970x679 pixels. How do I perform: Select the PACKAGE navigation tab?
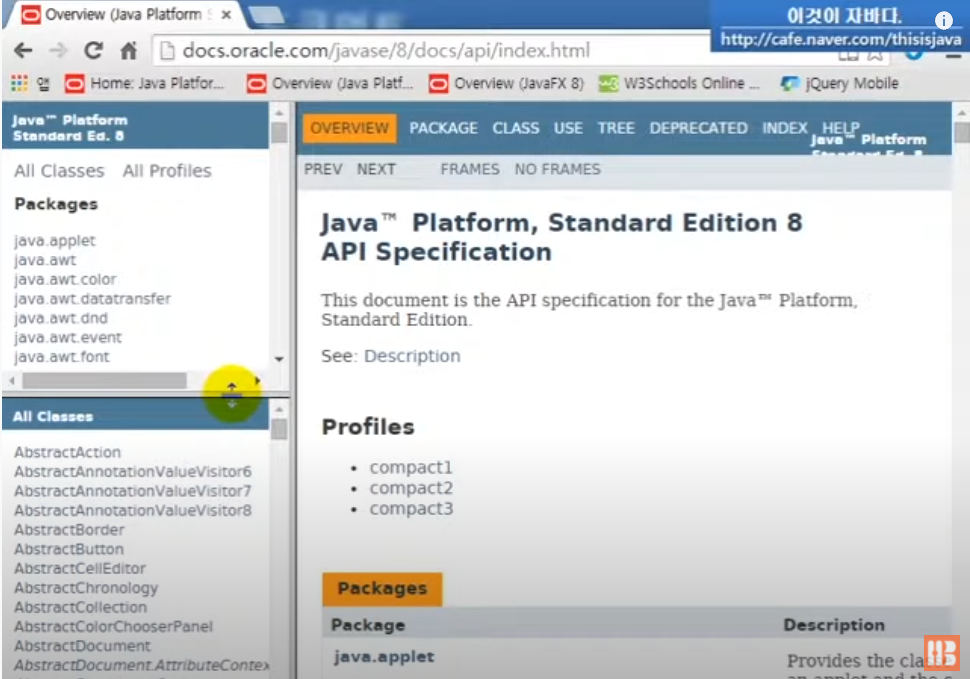point(443,128)
